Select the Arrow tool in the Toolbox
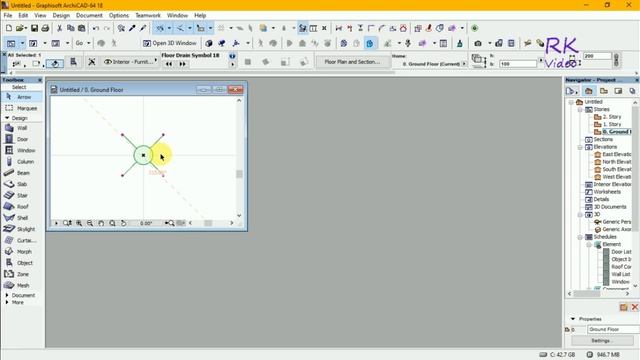The image size is (640, 360). [x=22, y=97]
